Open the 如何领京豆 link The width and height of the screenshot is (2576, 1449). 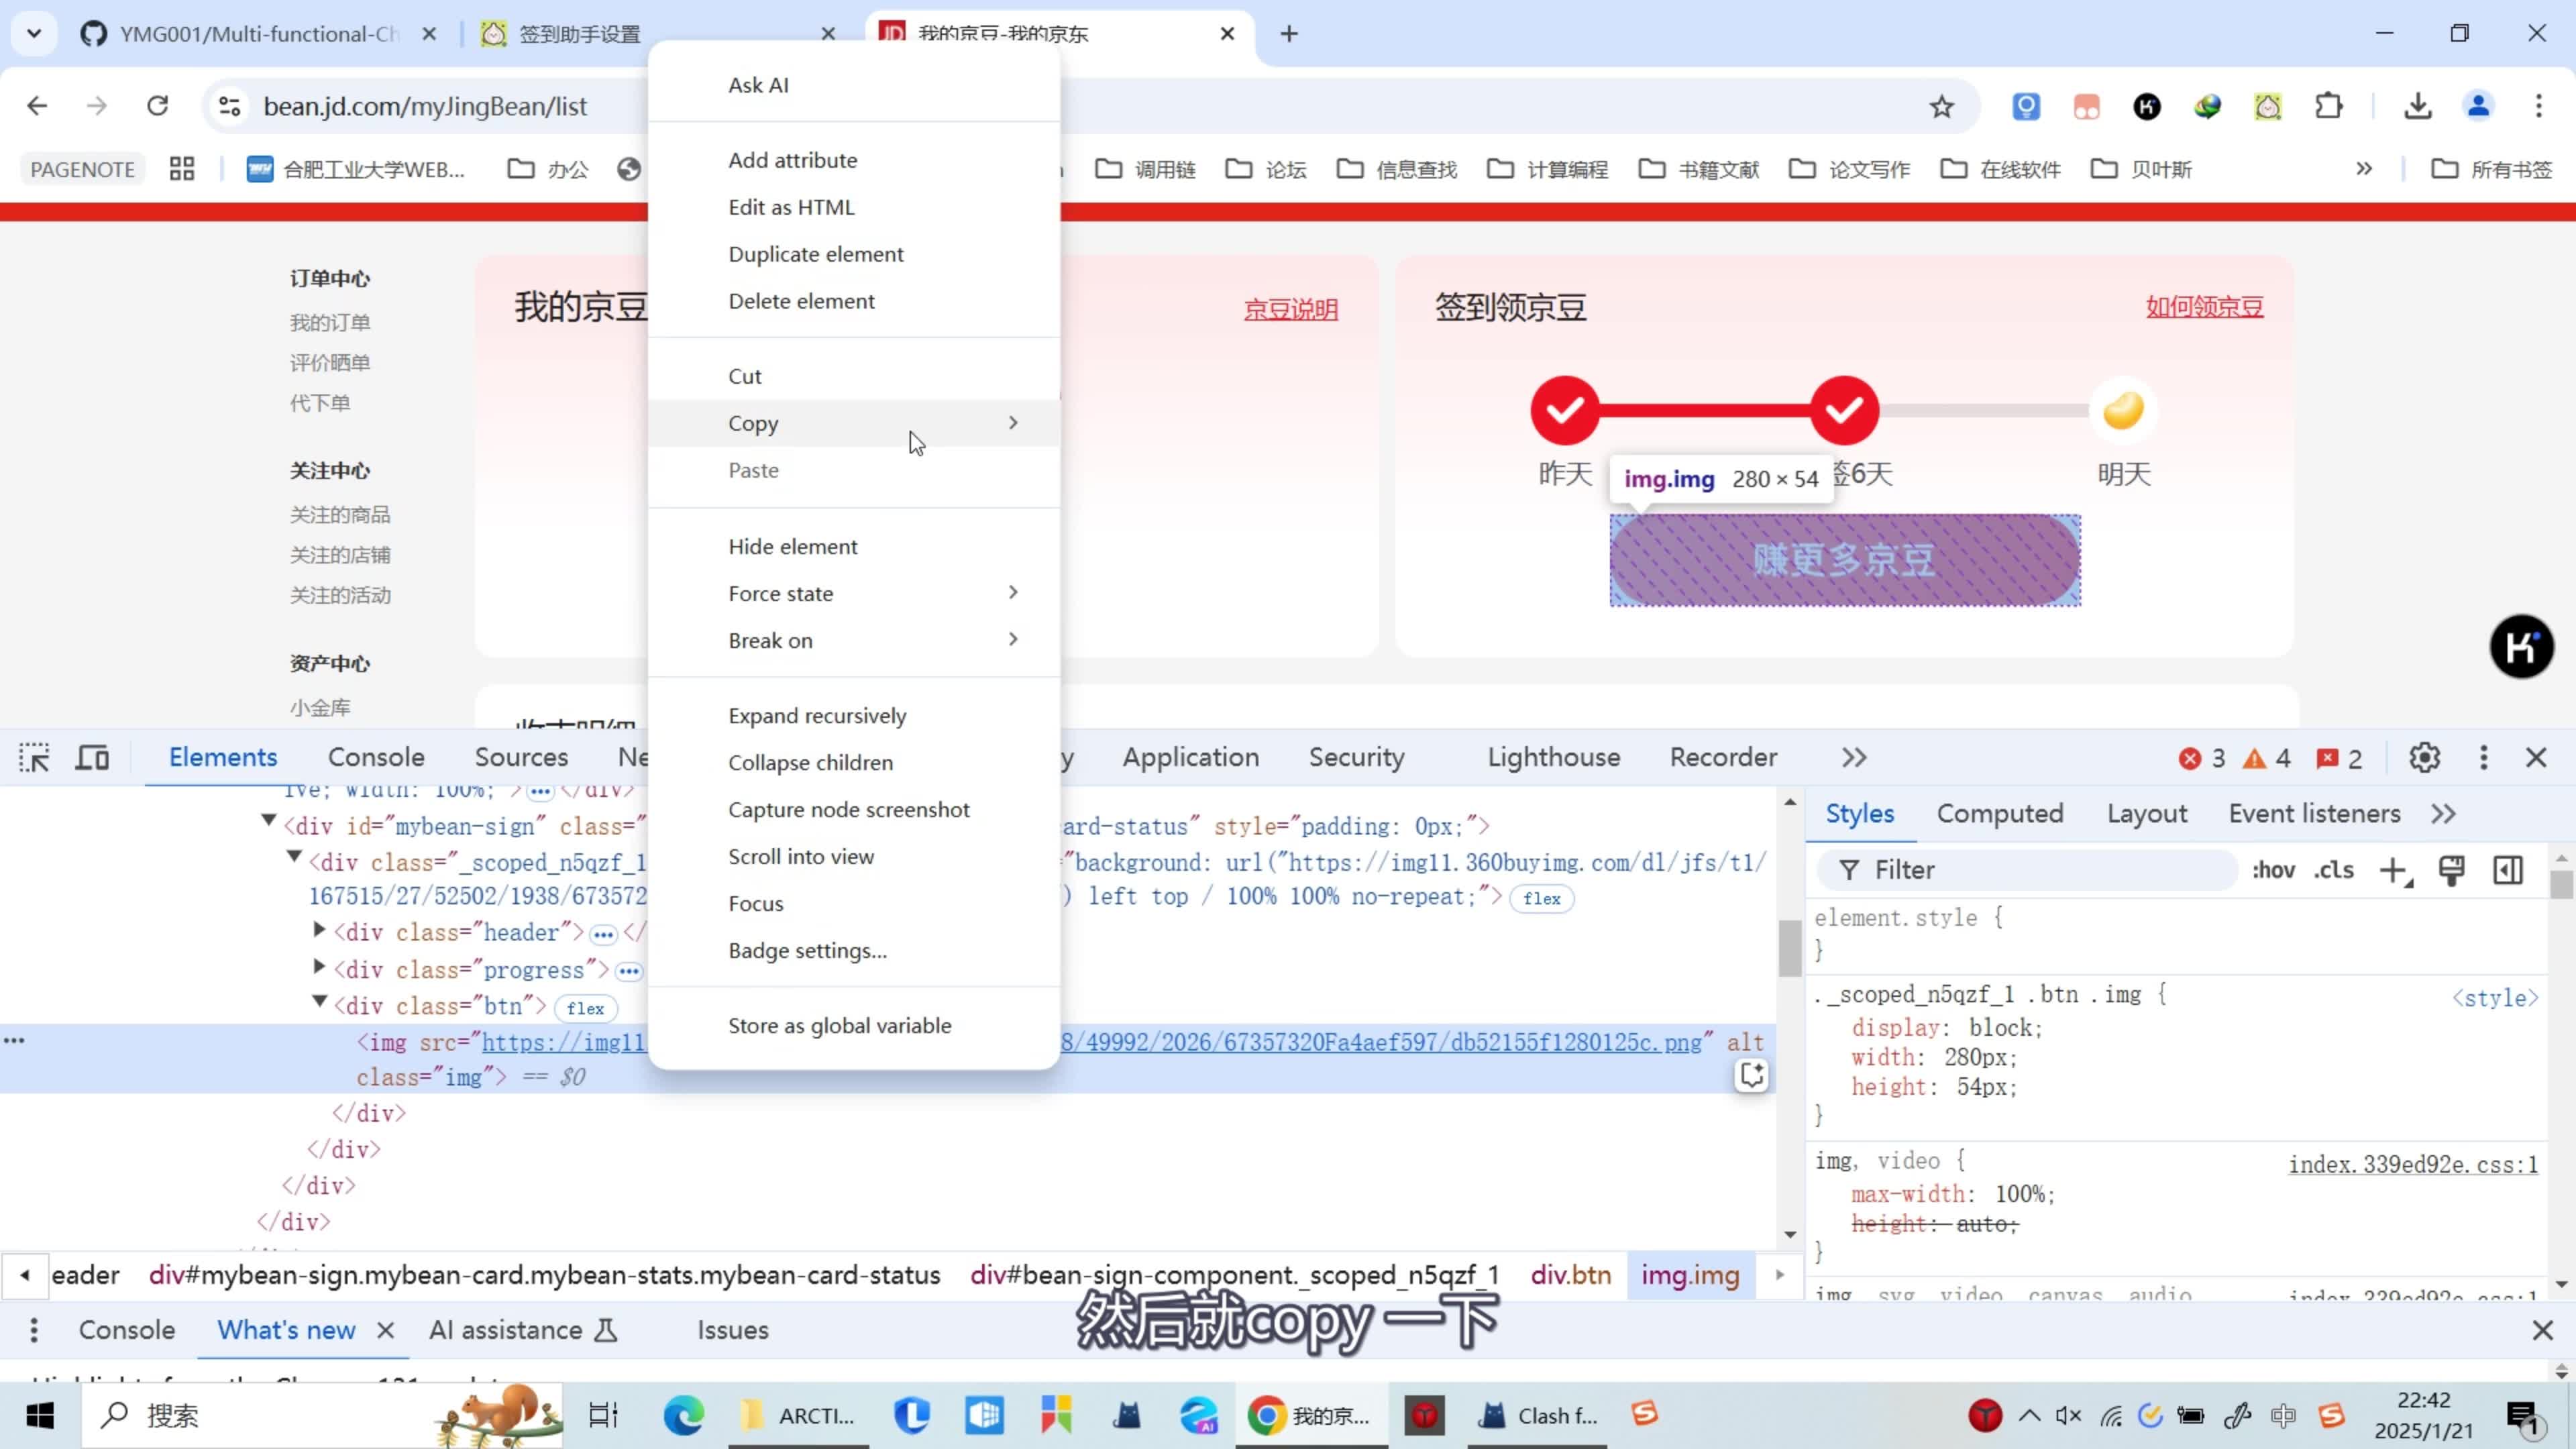2204,307
